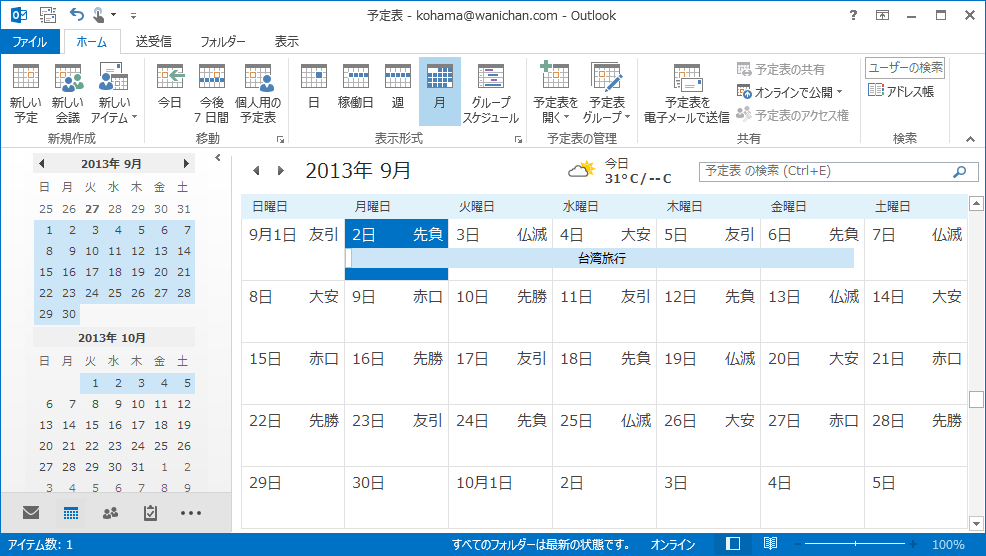Click 27 in the mini calendar previous month row
Image resolution: width=986 pixels, height=556 pixels.
point(92,209)
